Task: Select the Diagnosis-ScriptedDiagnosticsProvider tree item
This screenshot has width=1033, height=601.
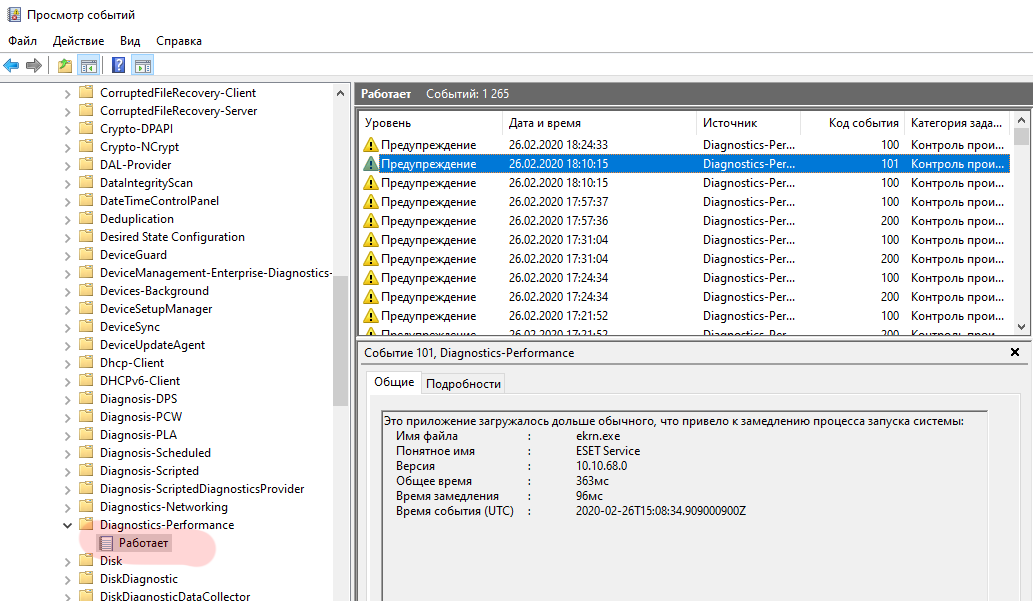Action: [x=202, y=488]
